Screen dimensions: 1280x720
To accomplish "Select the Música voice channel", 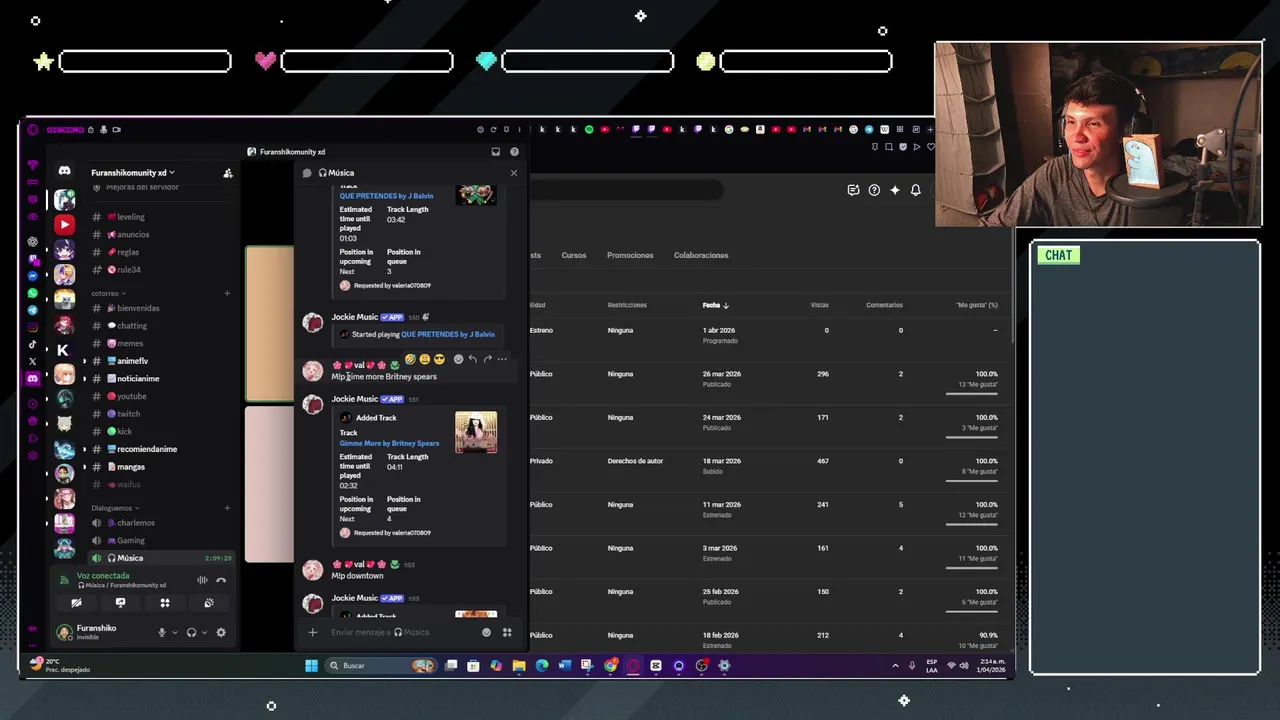I will click(x=160, y=558).
